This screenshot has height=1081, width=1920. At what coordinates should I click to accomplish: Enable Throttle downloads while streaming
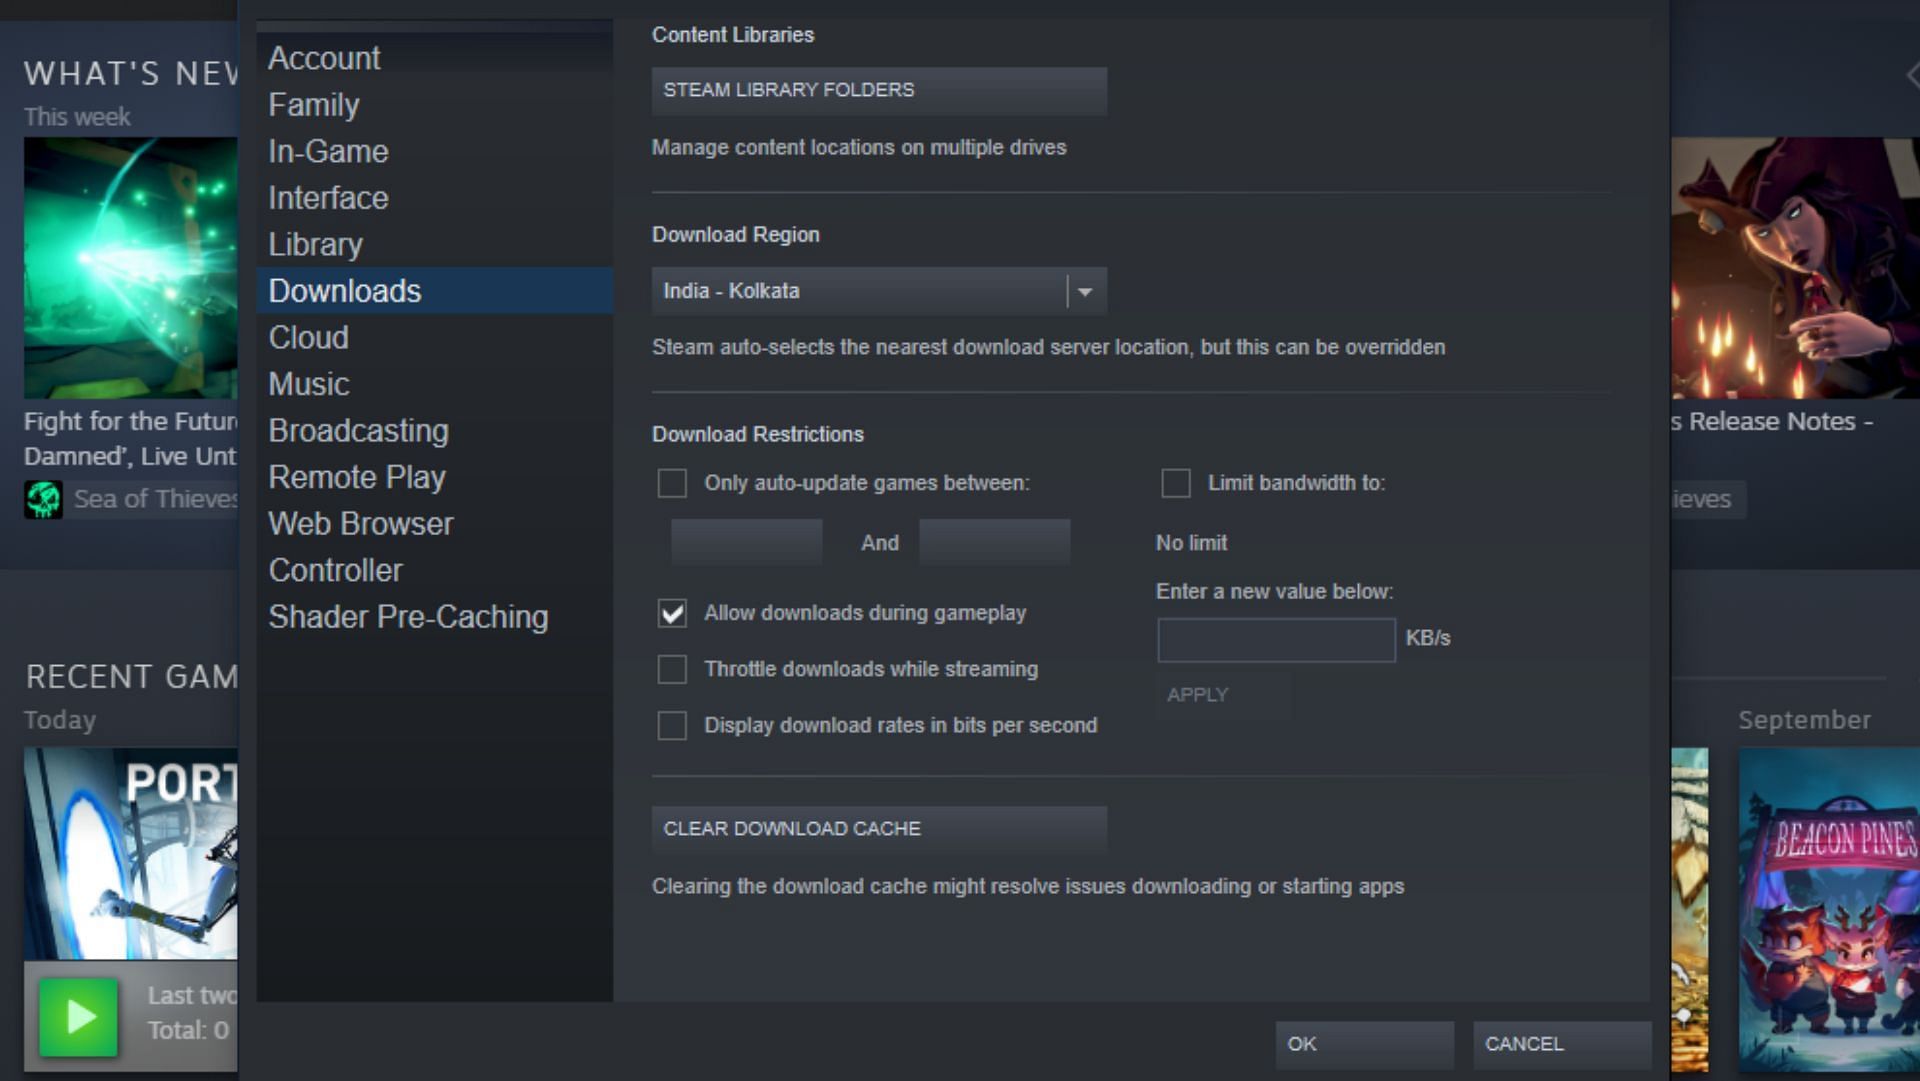tap(671, 668)
